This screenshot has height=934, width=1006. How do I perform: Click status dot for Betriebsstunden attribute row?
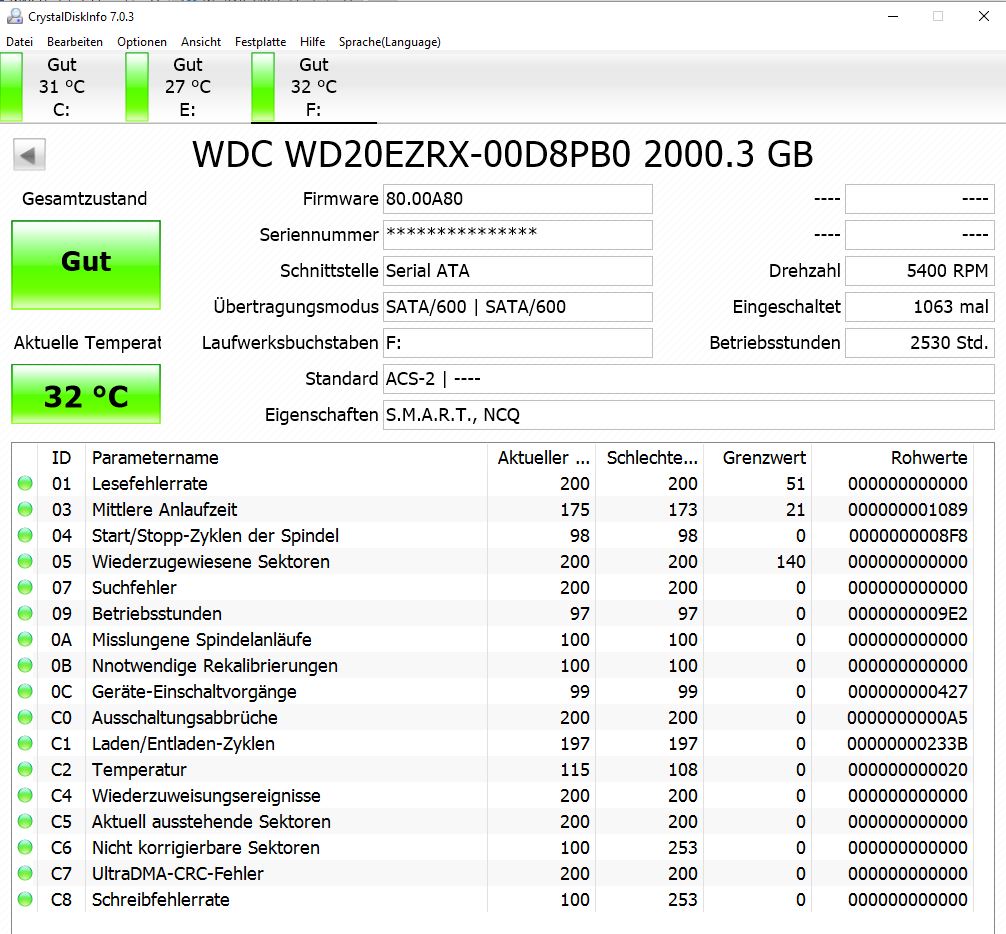(x=25, y=613)
